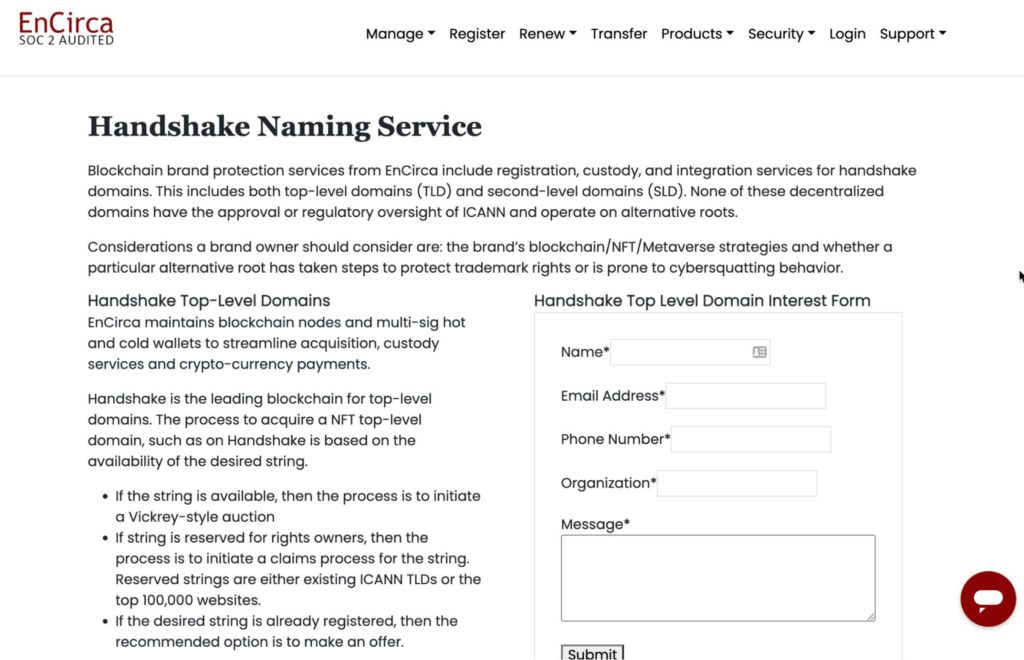Click the contact-card autofill icon in Name field
The width and height of the screenshot is (1024, 660).
pos(759,352)
